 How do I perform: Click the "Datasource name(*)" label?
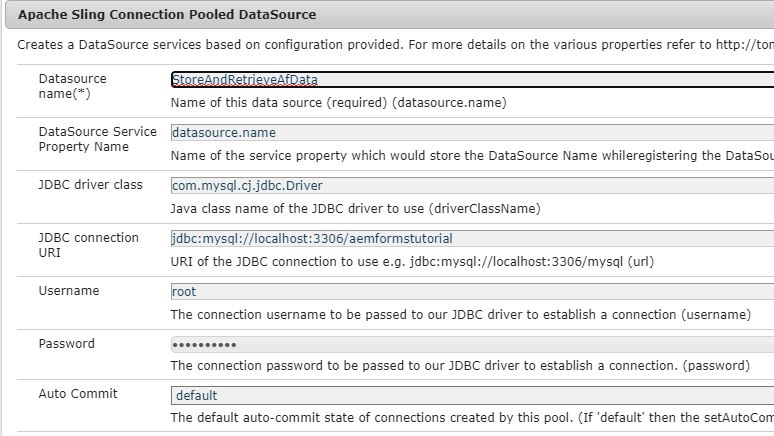[x=72, y=86]
